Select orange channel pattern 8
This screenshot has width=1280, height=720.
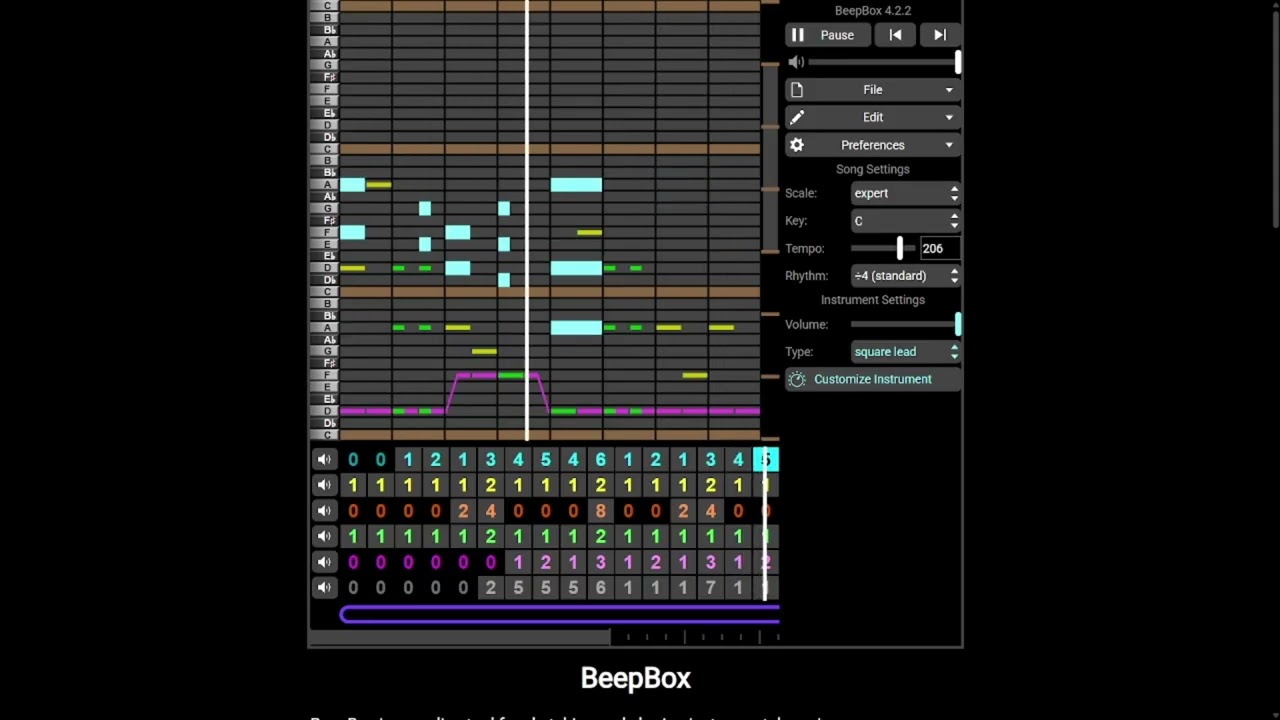[601, 511]
